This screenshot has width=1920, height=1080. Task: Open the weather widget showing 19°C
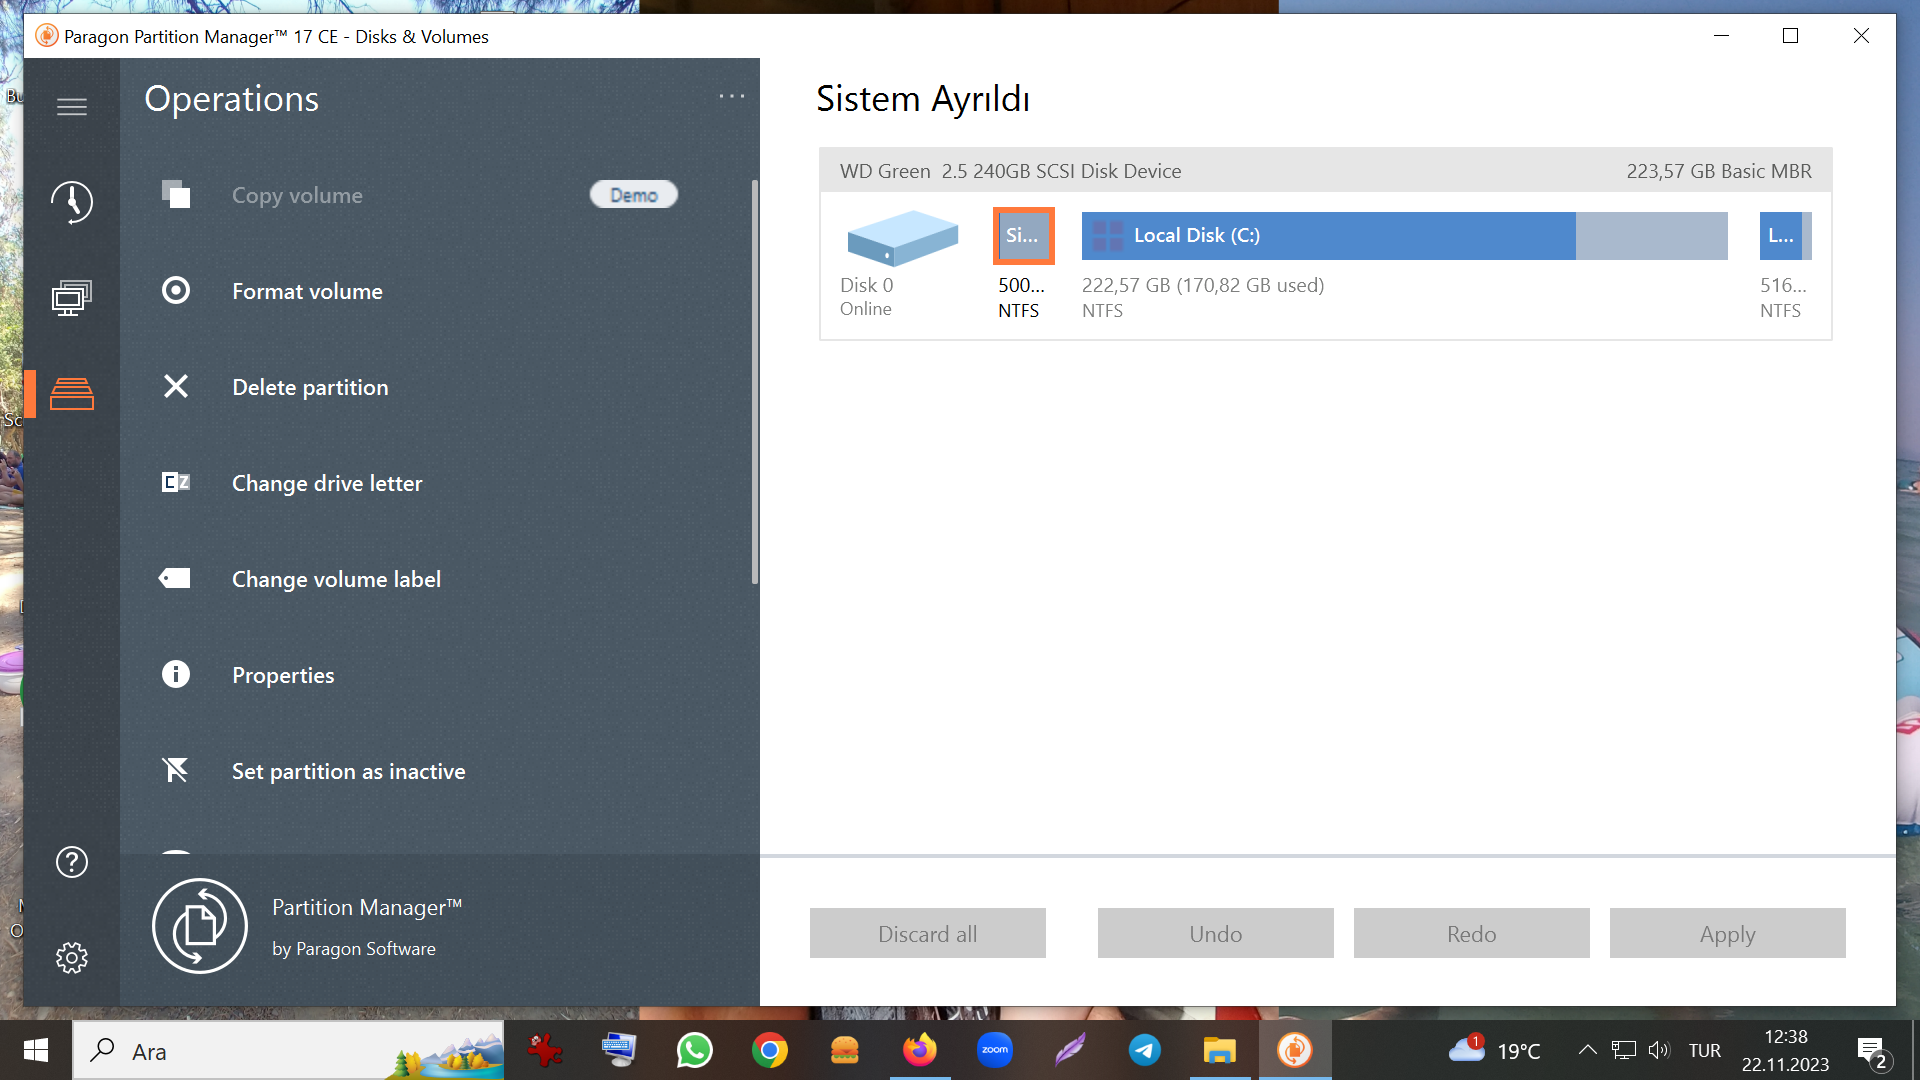pyautogui.click(x=1495, y=1050)
